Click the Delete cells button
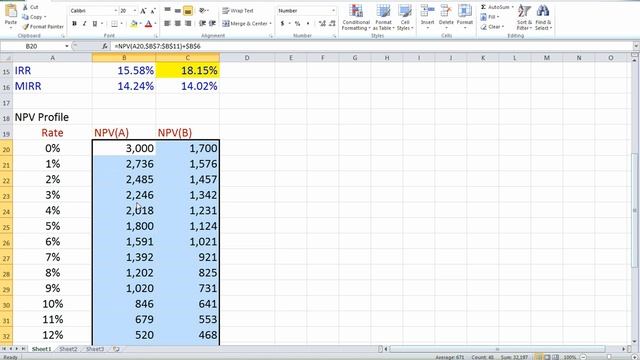This screenshot has width=640, height=360. 446,16
